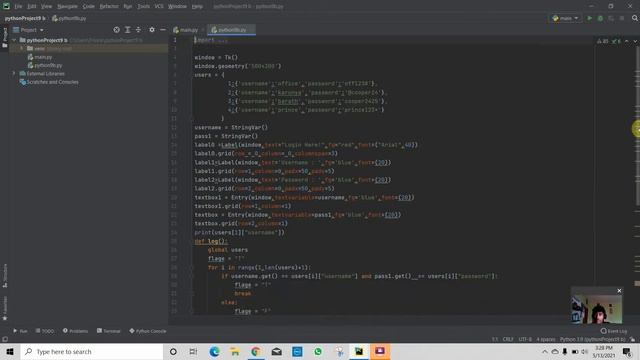Open Chrome from the taskbar
The image size is (640, 360).
tap(256, 351)
